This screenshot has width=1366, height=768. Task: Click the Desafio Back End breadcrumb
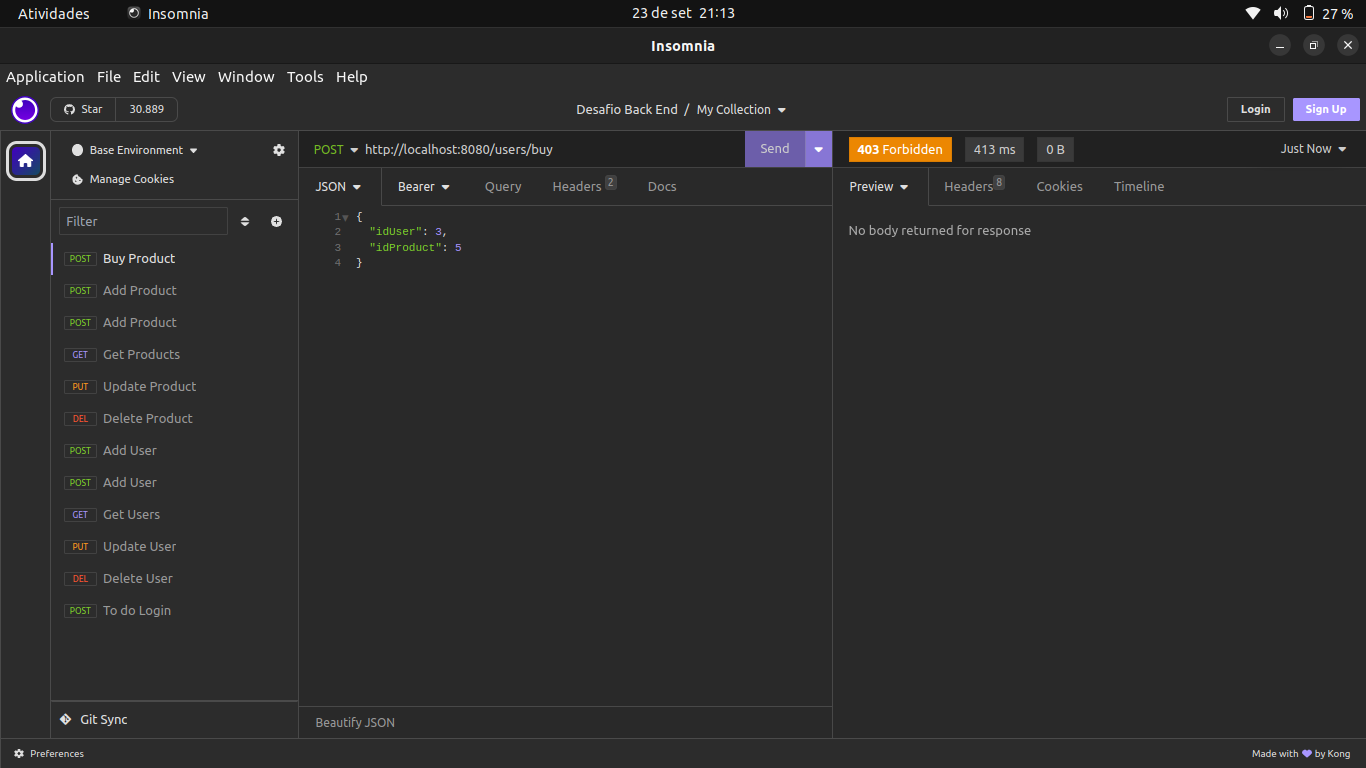(x=627, y=110)
